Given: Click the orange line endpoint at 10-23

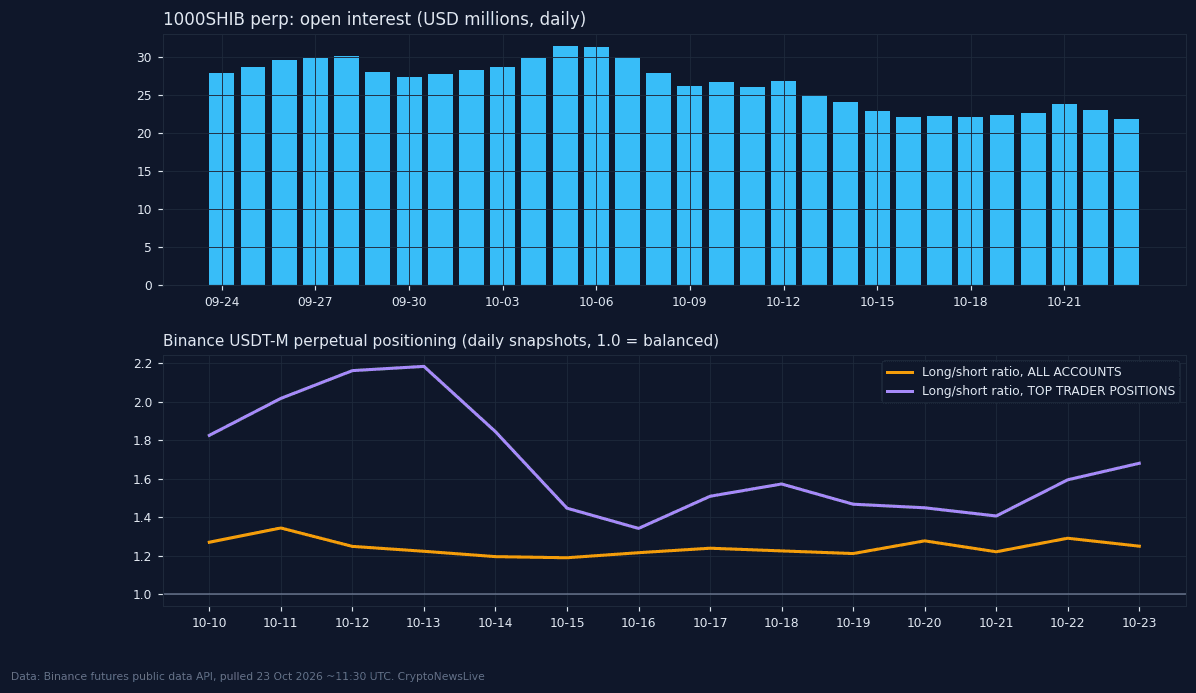Looking at the screenshot, I should 1140,546.
